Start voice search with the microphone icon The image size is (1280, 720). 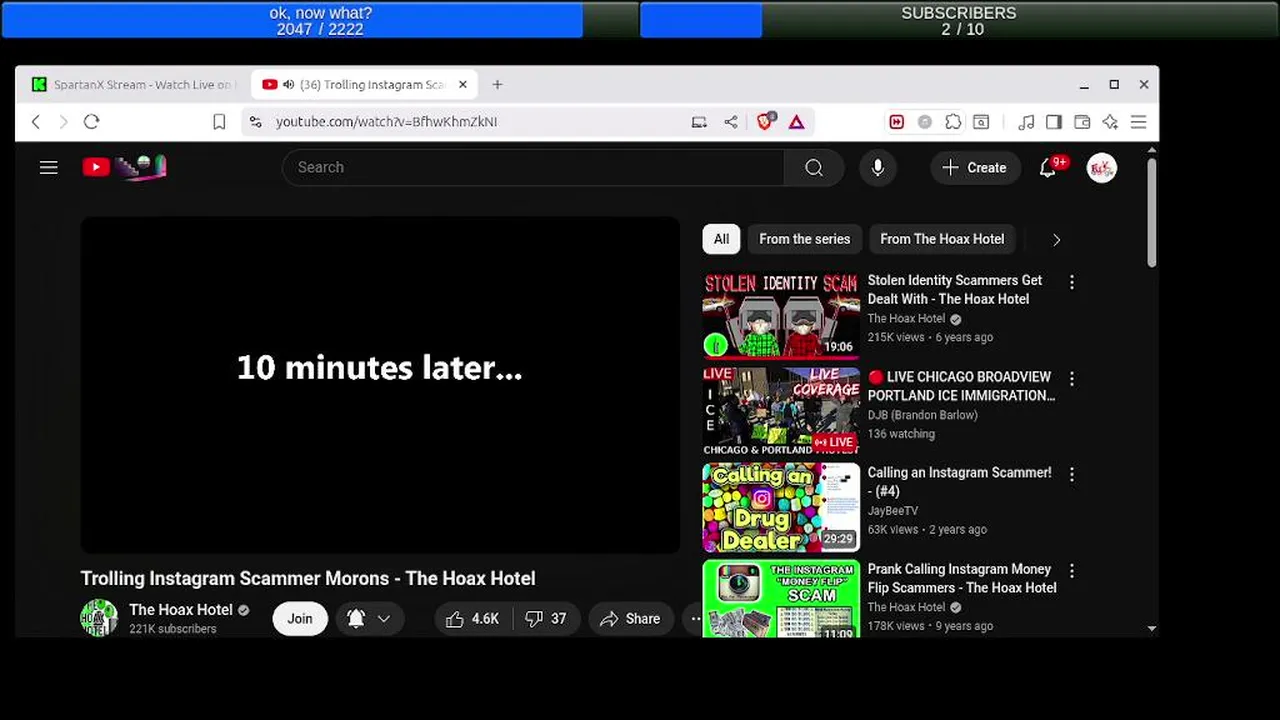[x=878, y=168]
